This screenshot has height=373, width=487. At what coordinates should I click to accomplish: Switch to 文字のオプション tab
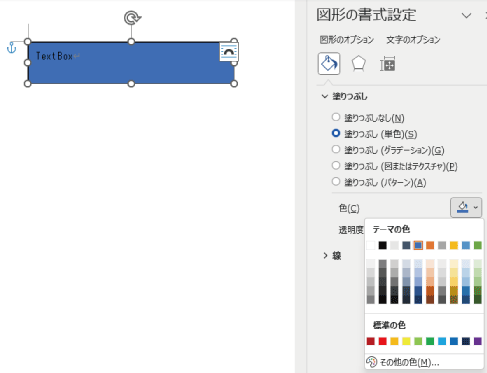pos(413,40)
